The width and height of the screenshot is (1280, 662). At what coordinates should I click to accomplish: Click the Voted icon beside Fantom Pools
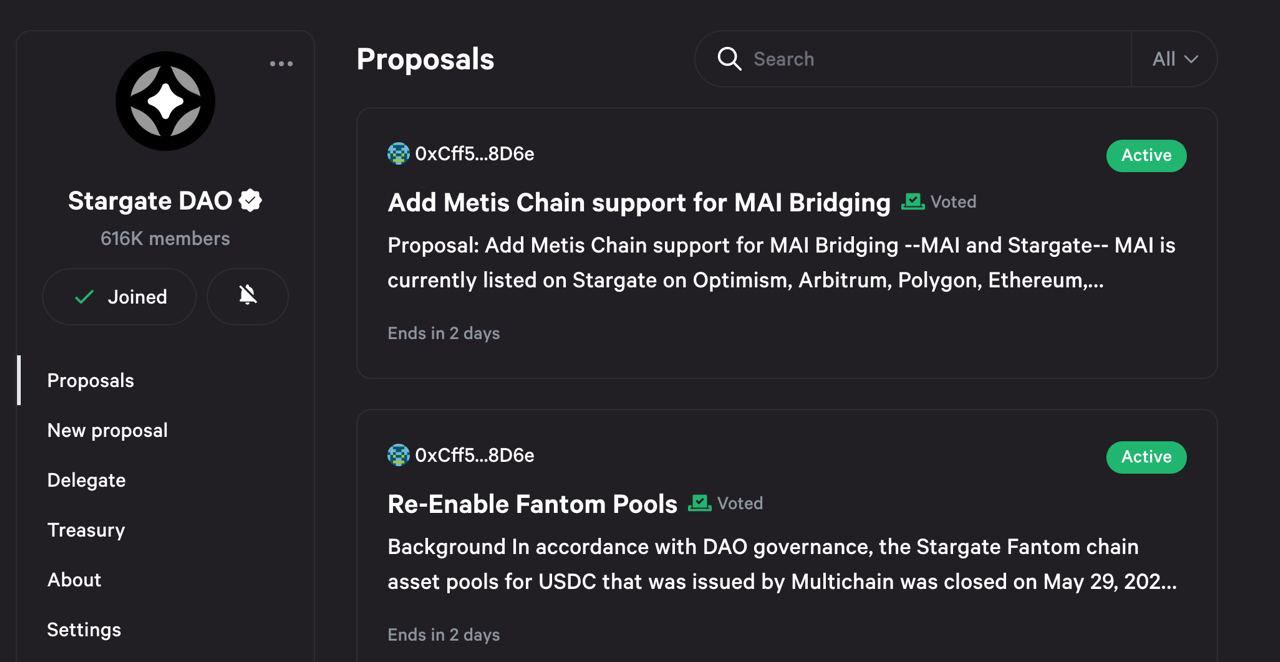point(700,503)
